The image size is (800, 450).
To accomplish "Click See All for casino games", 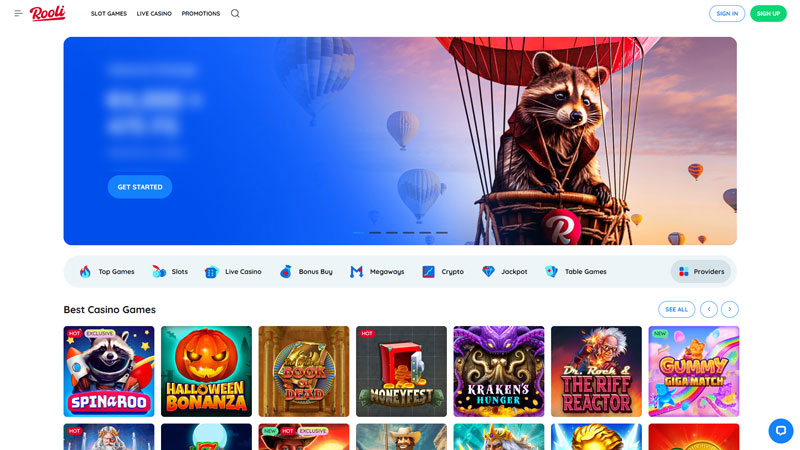I will 677,309.
